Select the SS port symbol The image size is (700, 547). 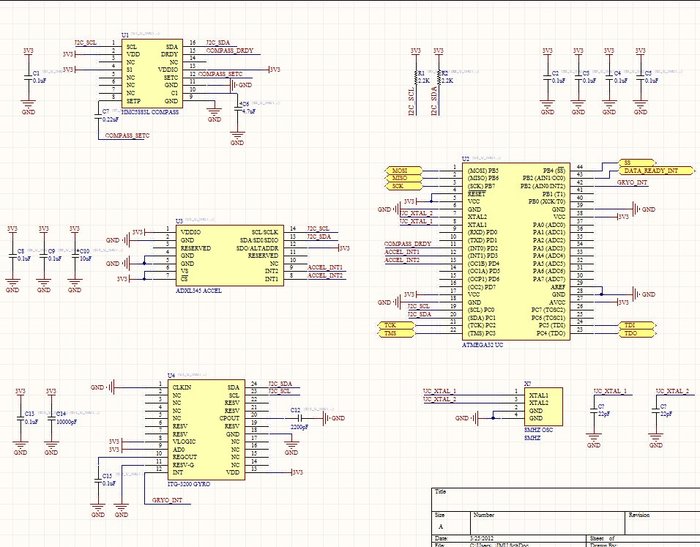(638, 163)
